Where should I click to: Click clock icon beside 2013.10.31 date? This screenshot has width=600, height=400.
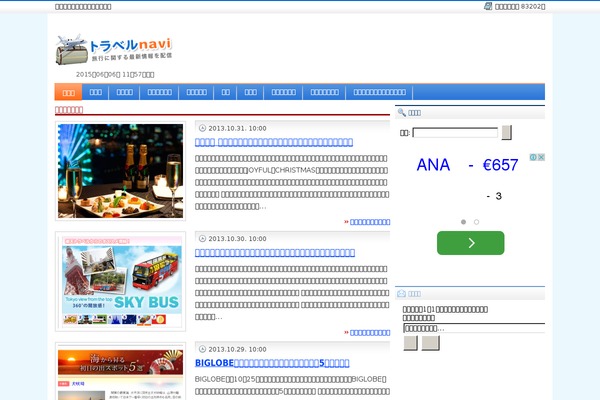(x=202, y=128)
